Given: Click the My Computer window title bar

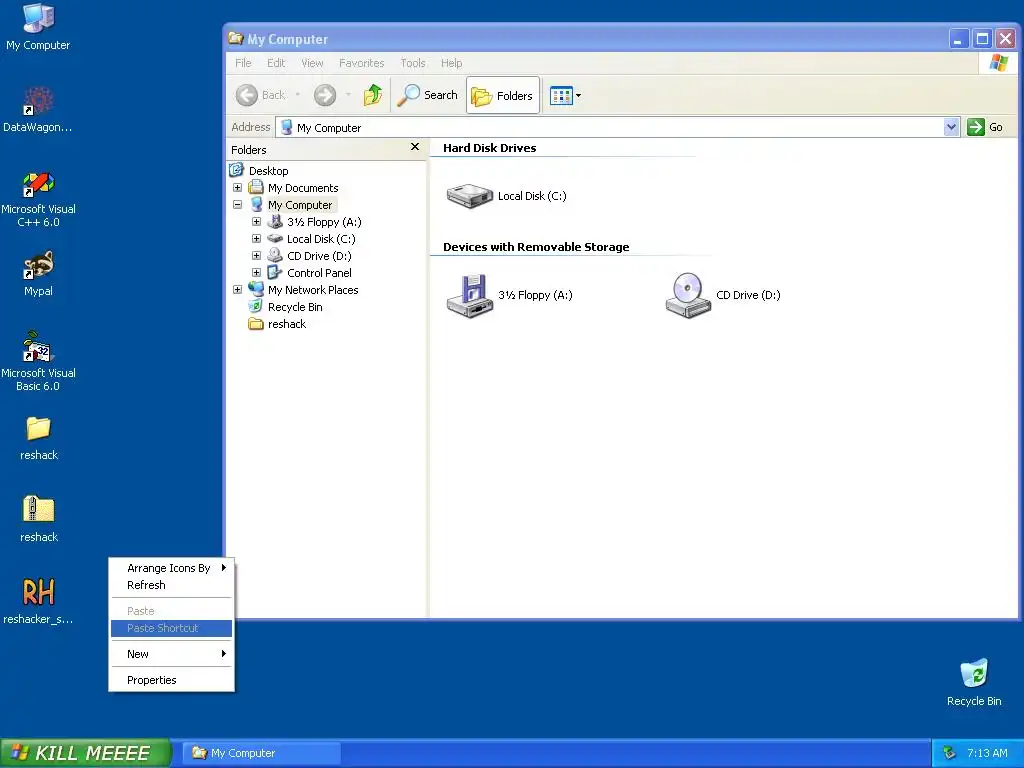Looking at the screenshot, I should point(588,39).
